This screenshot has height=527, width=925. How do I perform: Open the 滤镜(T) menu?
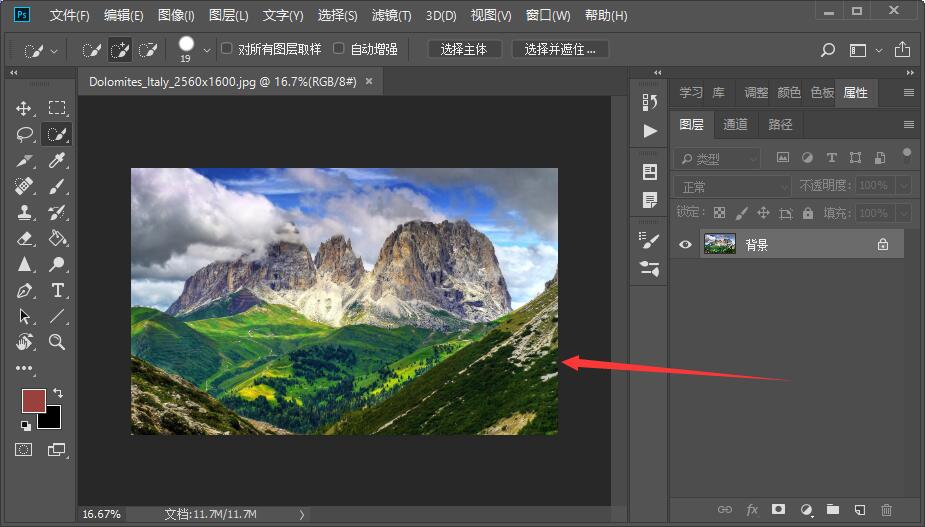[x=391, y=15]
